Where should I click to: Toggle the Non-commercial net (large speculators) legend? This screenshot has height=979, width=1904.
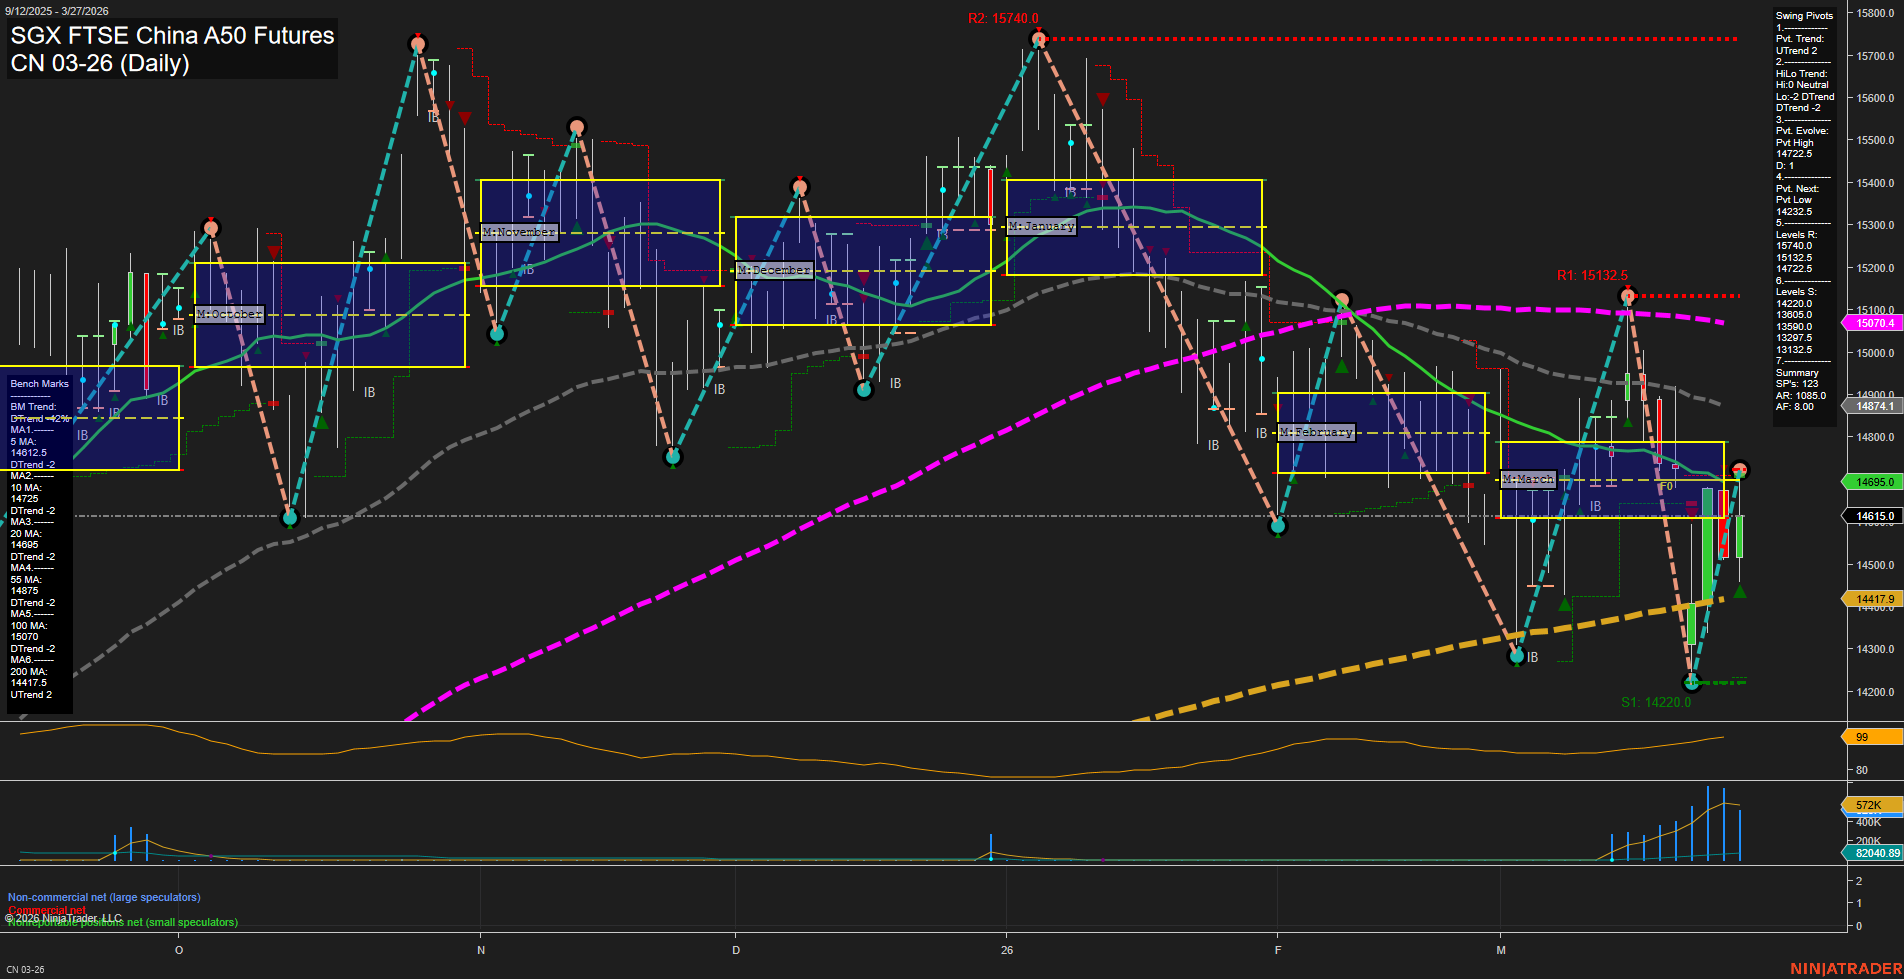tap(103, 897)
